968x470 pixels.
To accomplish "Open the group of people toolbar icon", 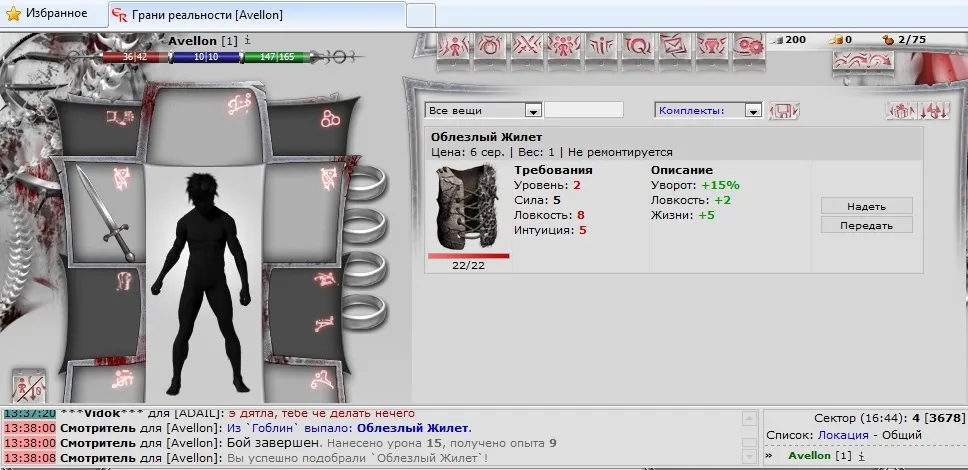I will click(x=565, y=46).
